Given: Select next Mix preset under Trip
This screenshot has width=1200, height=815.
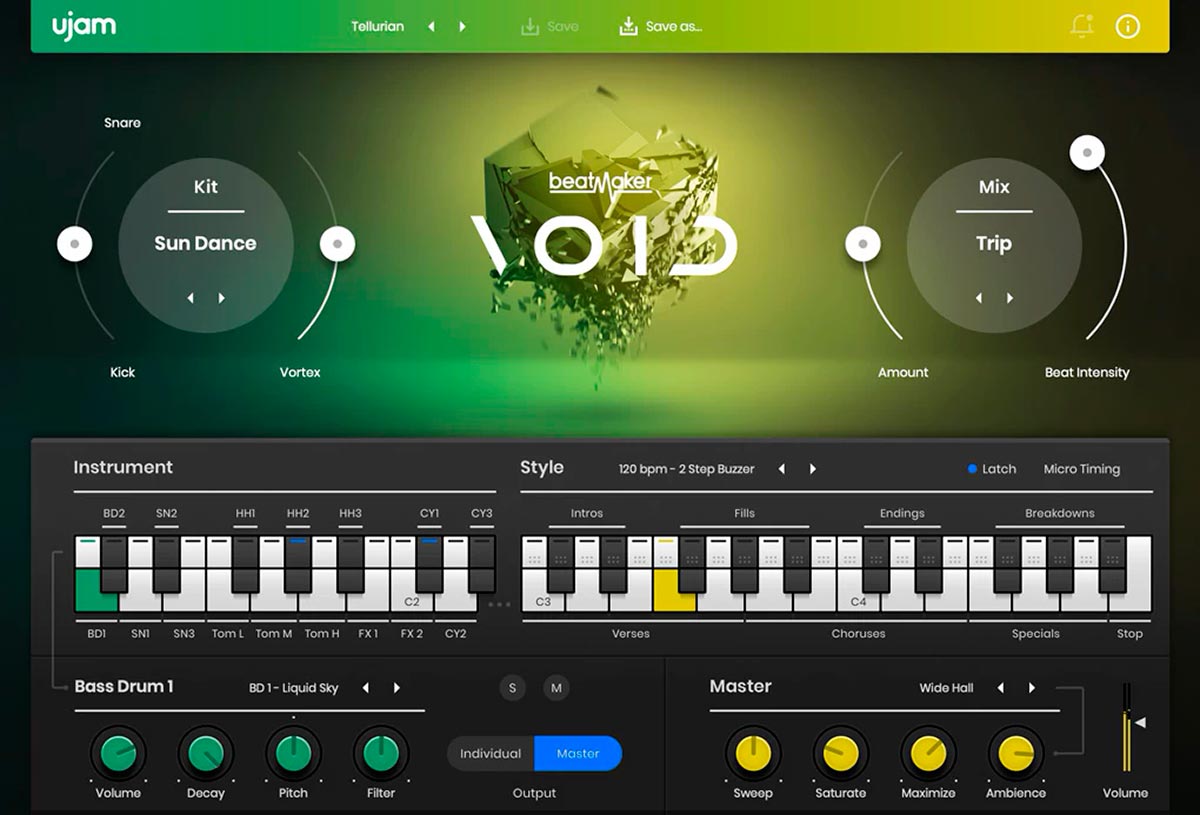Looking at the screenshot, I should pyautogui.click(x=1010, y=298).
